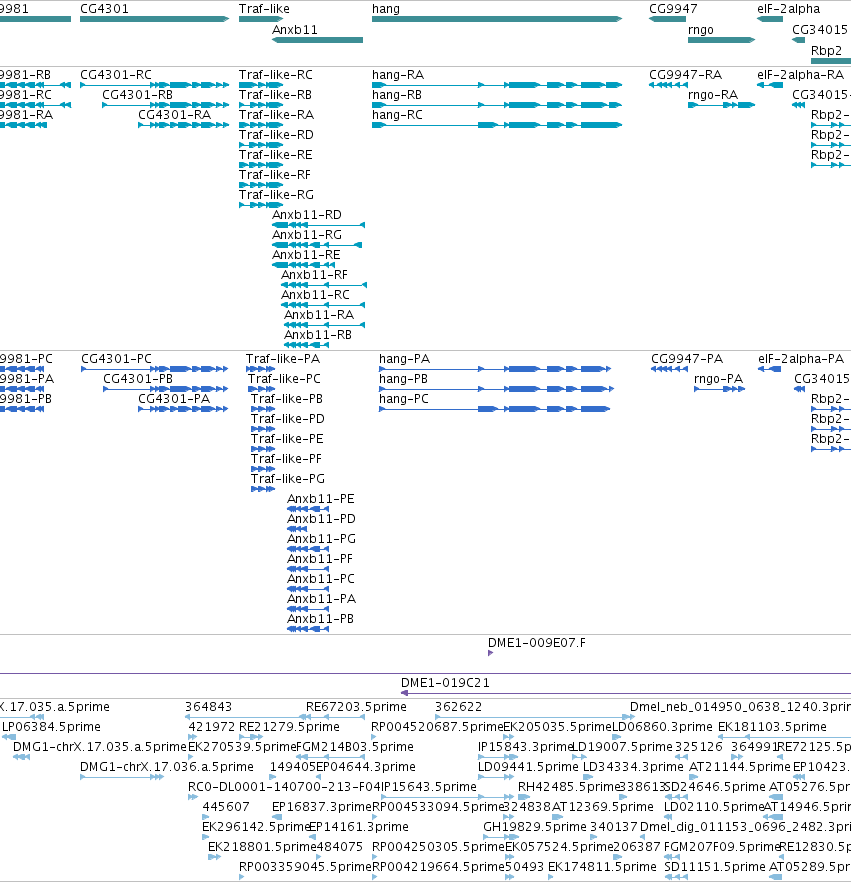The image size is (851, 882).
Task: Select the EK174811.5prime EST label
Action: point(602,867)
